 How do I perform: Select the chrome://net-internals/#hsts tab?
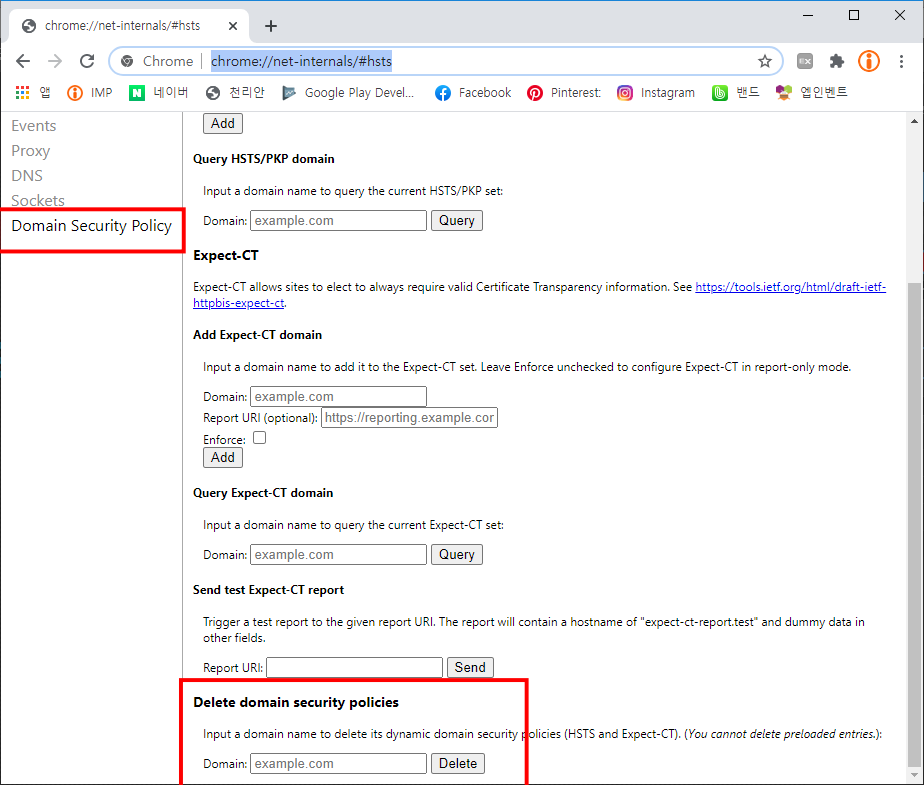(x=129, y=26)
